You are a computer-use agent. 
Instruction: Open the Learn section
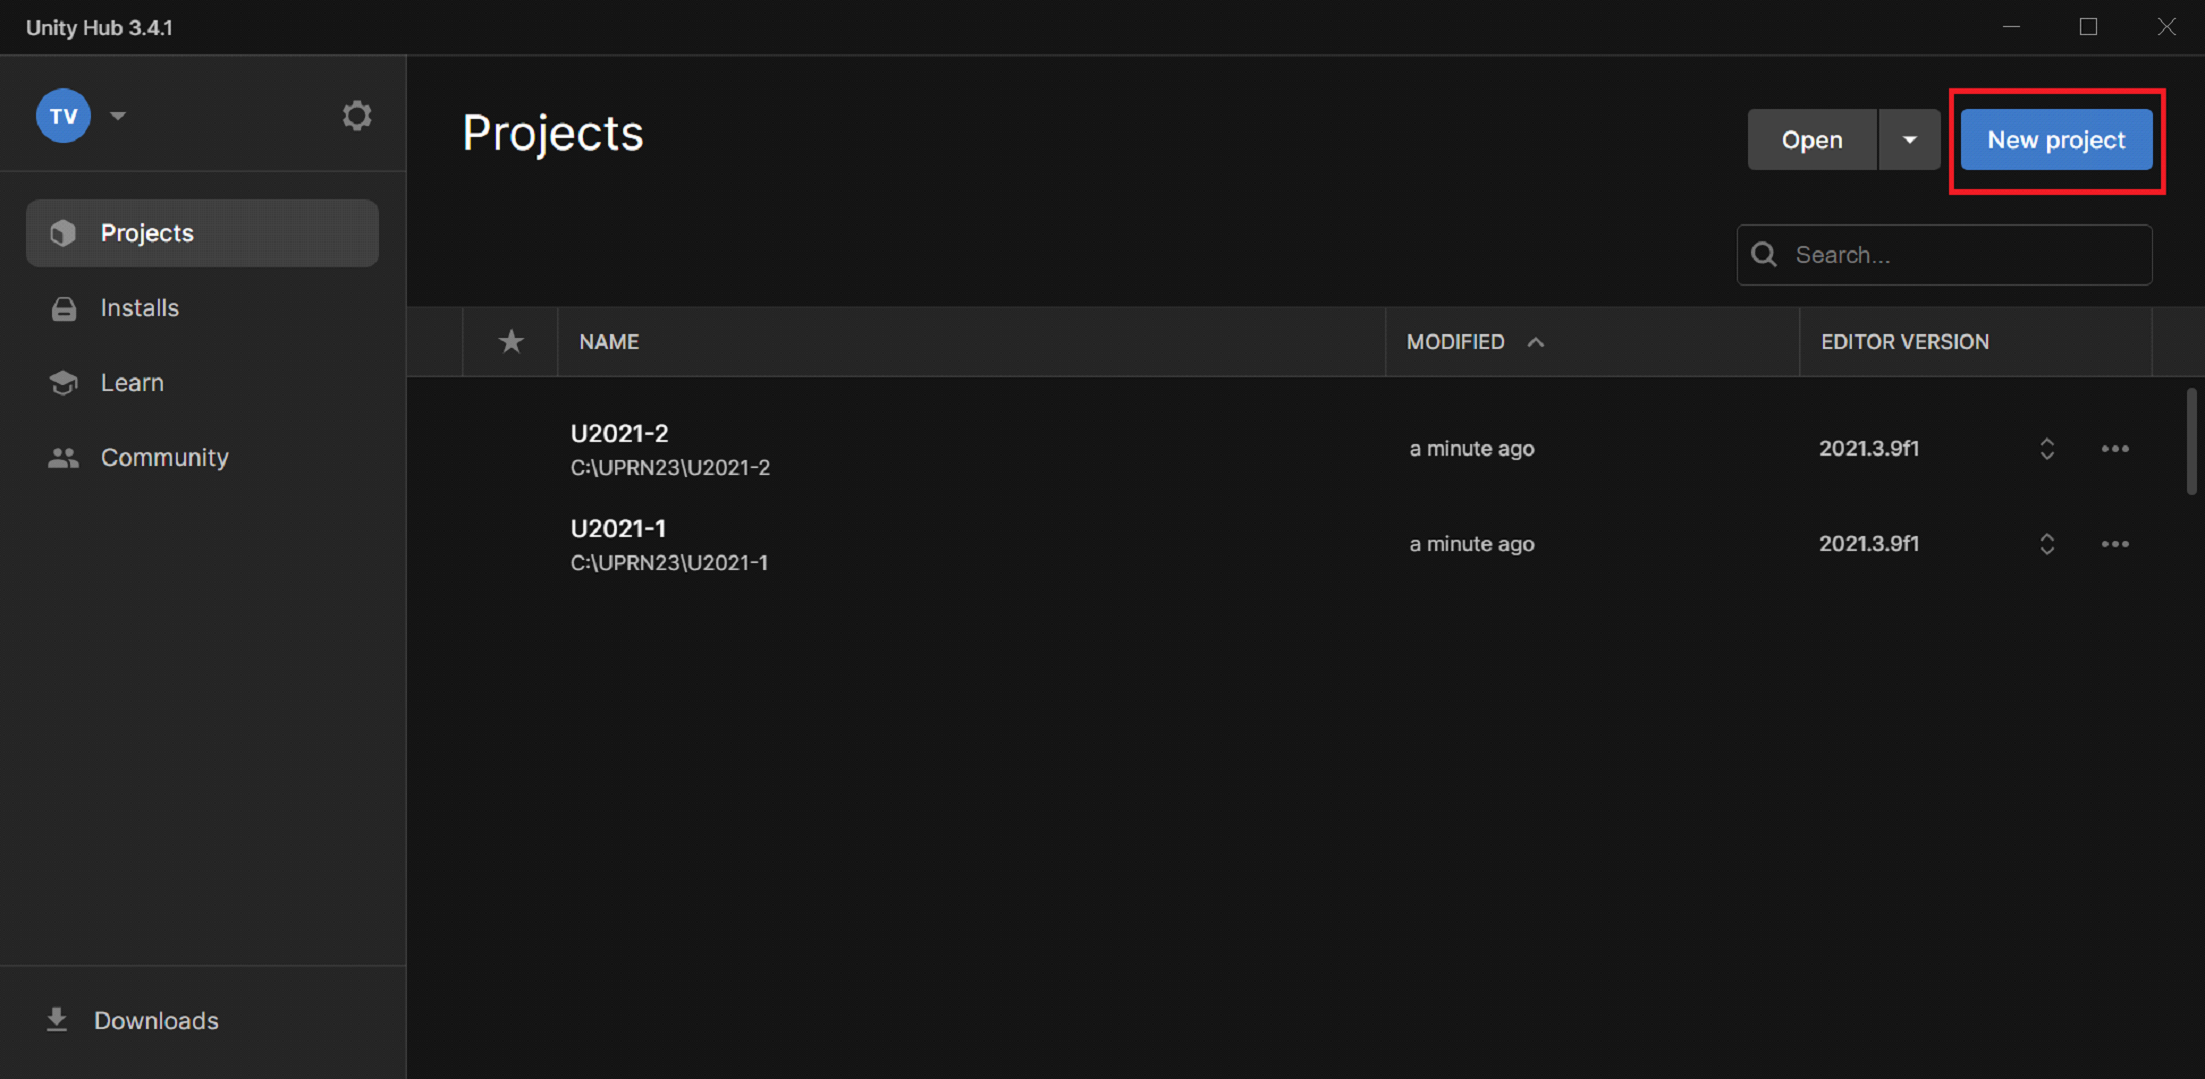pyautogui.click(x=132, y=383)
